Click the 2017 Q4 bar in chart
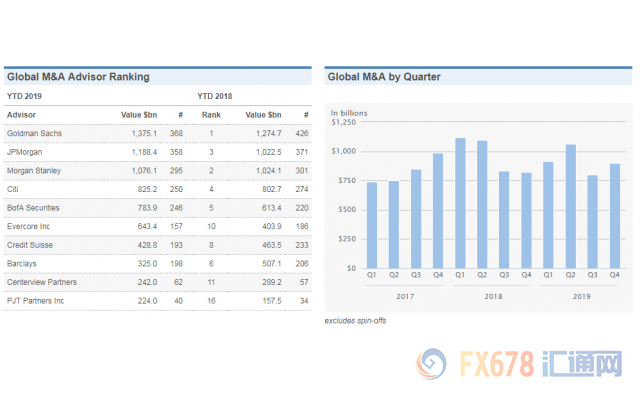Screen dimensions: 640x400 coord(438,211)
